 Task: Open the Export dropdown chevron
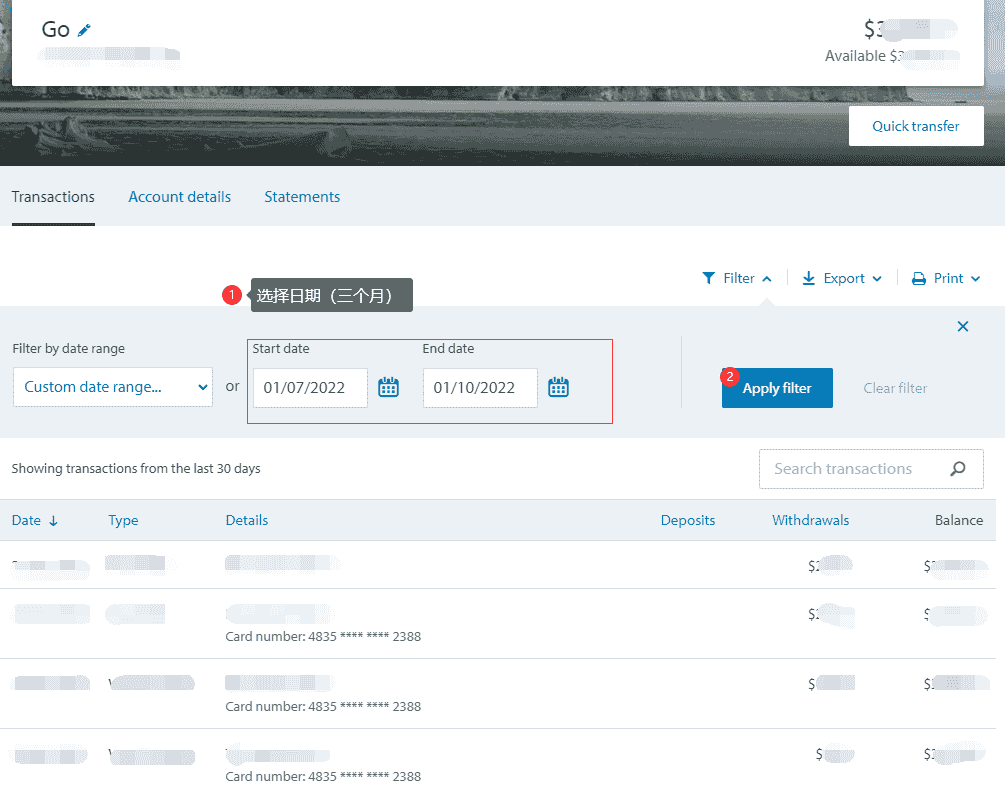coord(877,279)
